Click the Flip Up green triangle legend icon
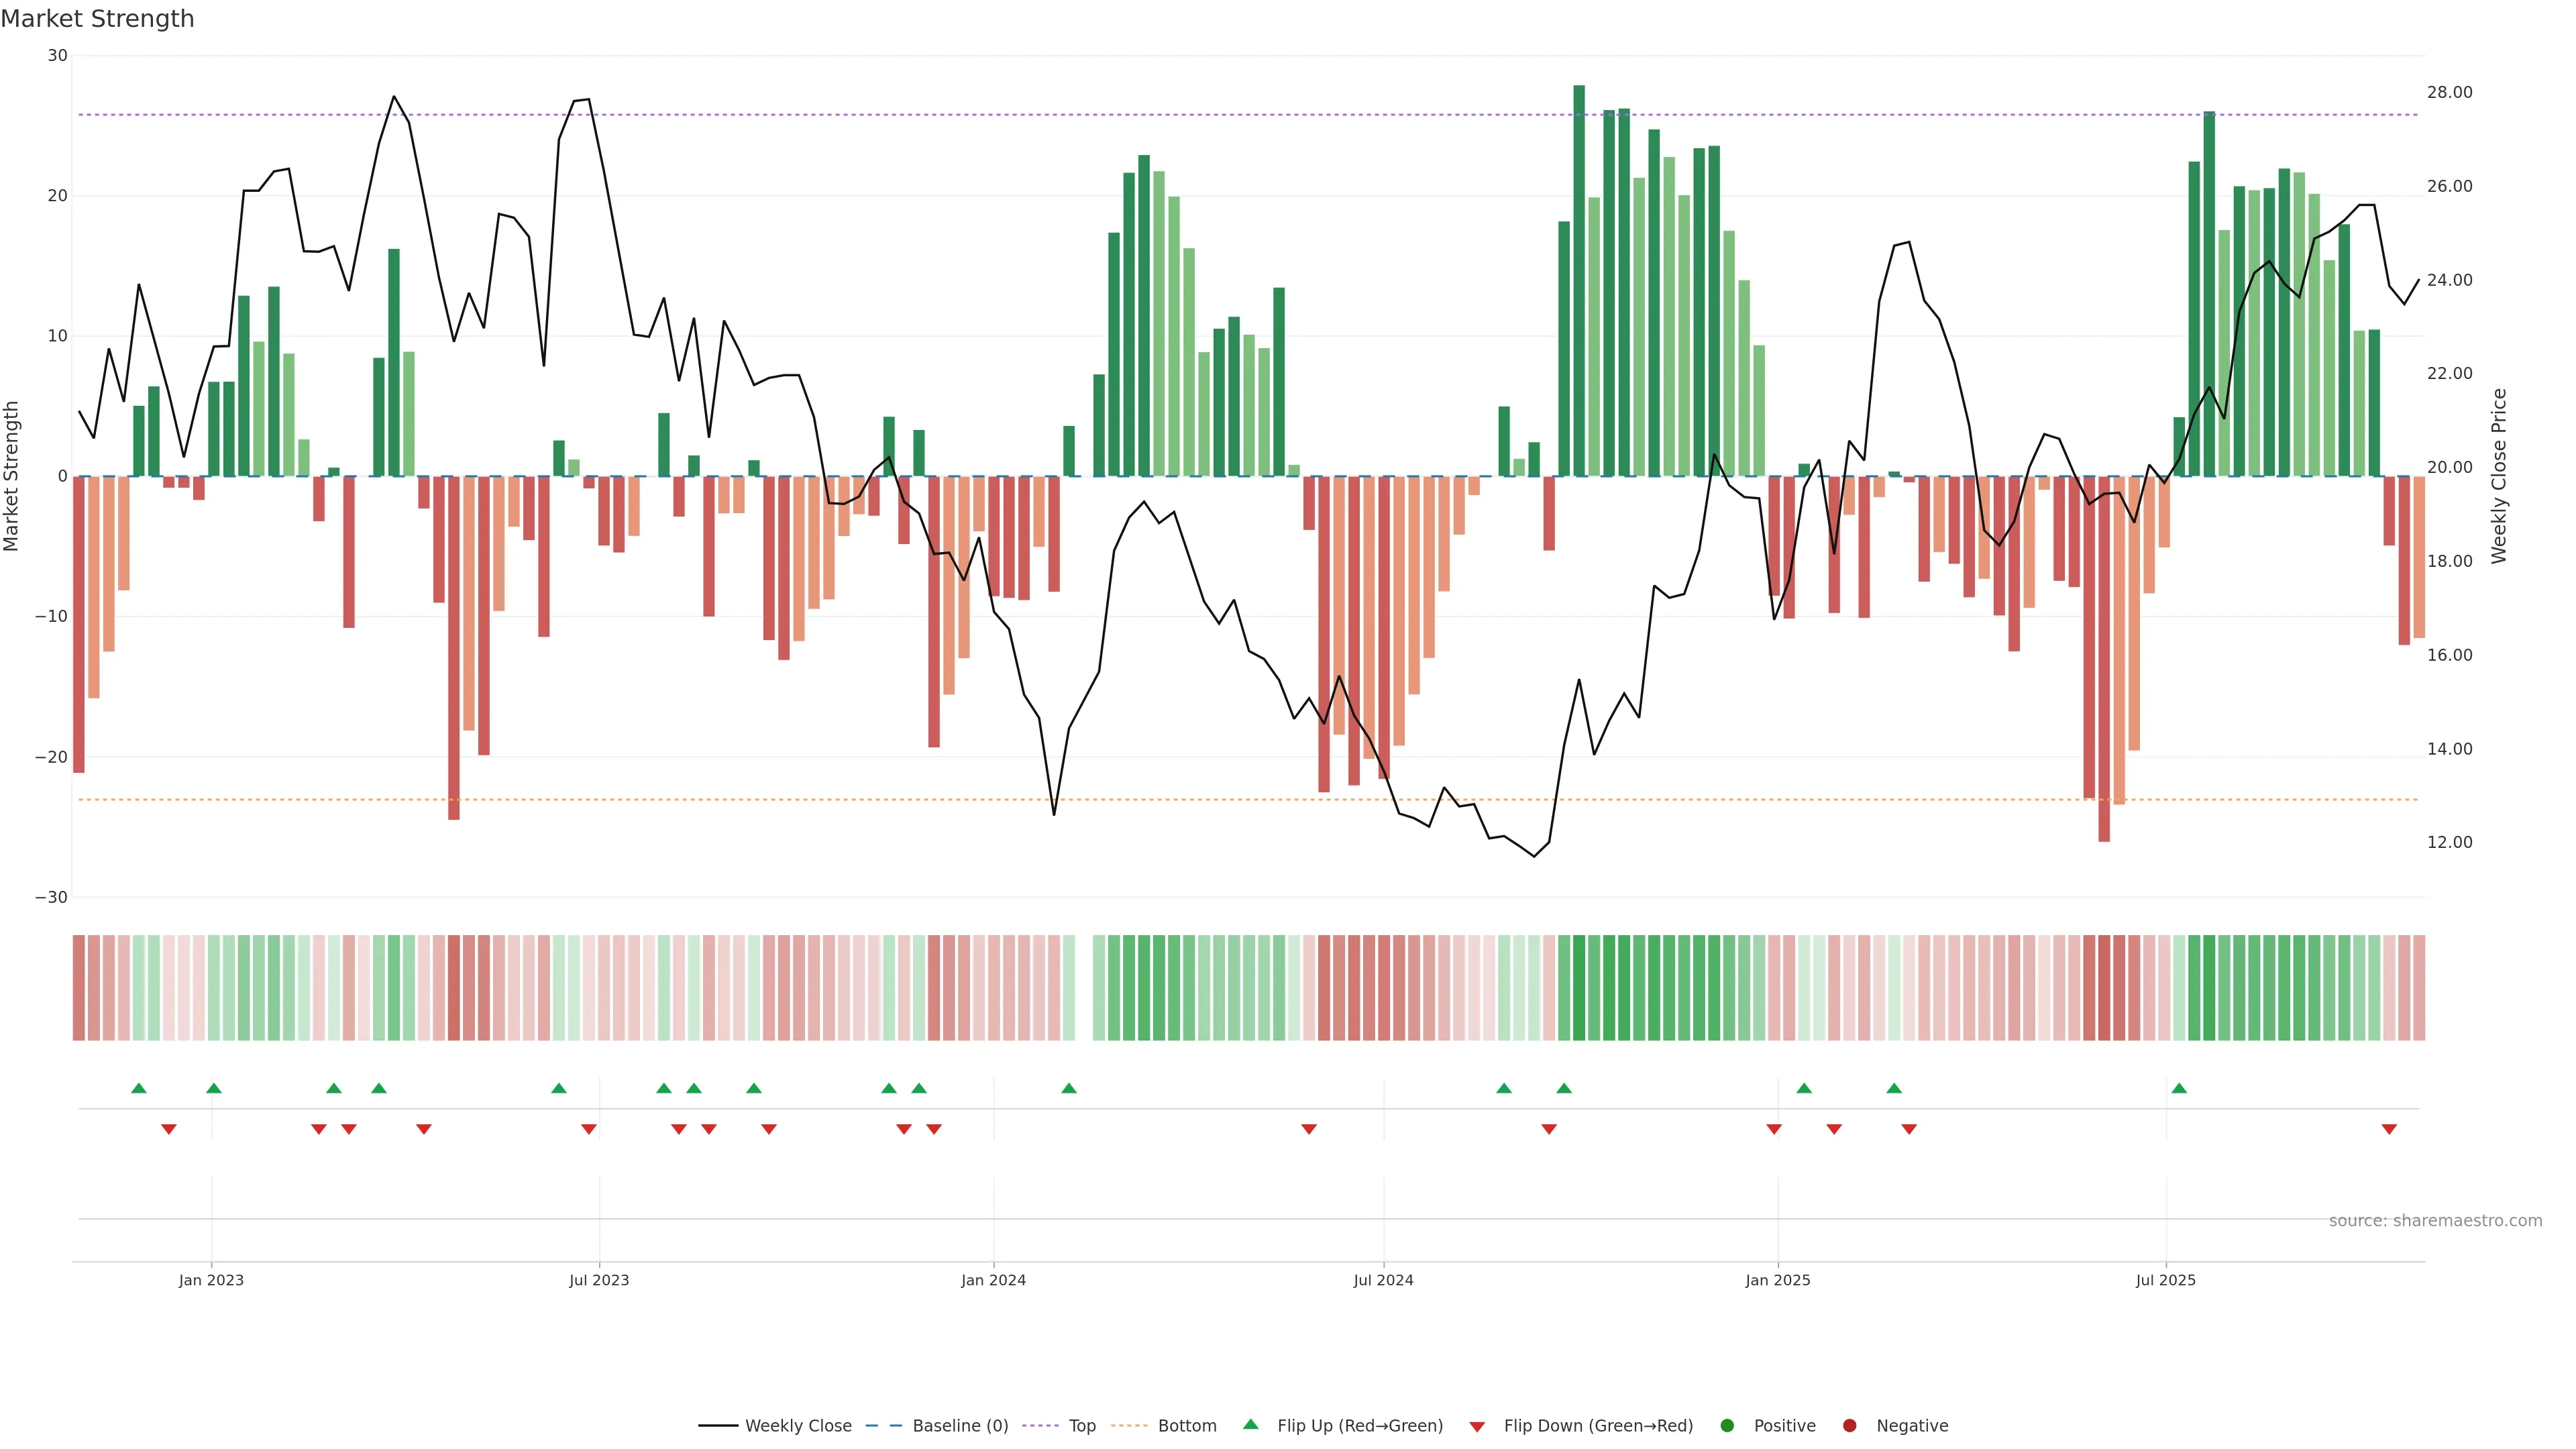The width and height of the screenshot is (2576, 1449). click(x=1250, y=1424)
